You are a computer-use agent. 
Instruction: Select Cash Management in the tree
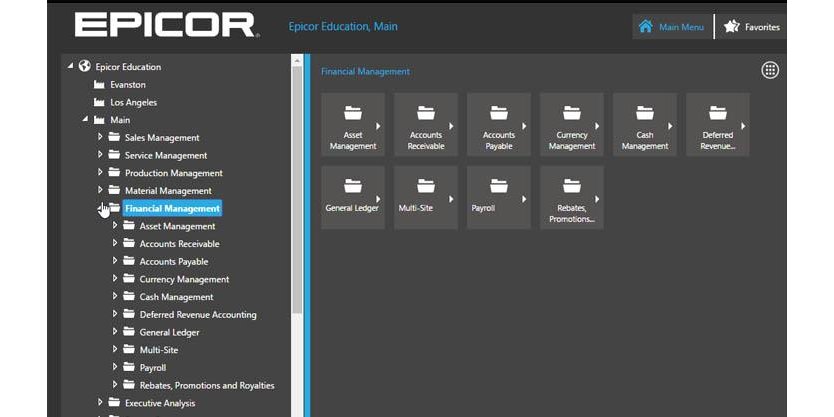[176, 297]
